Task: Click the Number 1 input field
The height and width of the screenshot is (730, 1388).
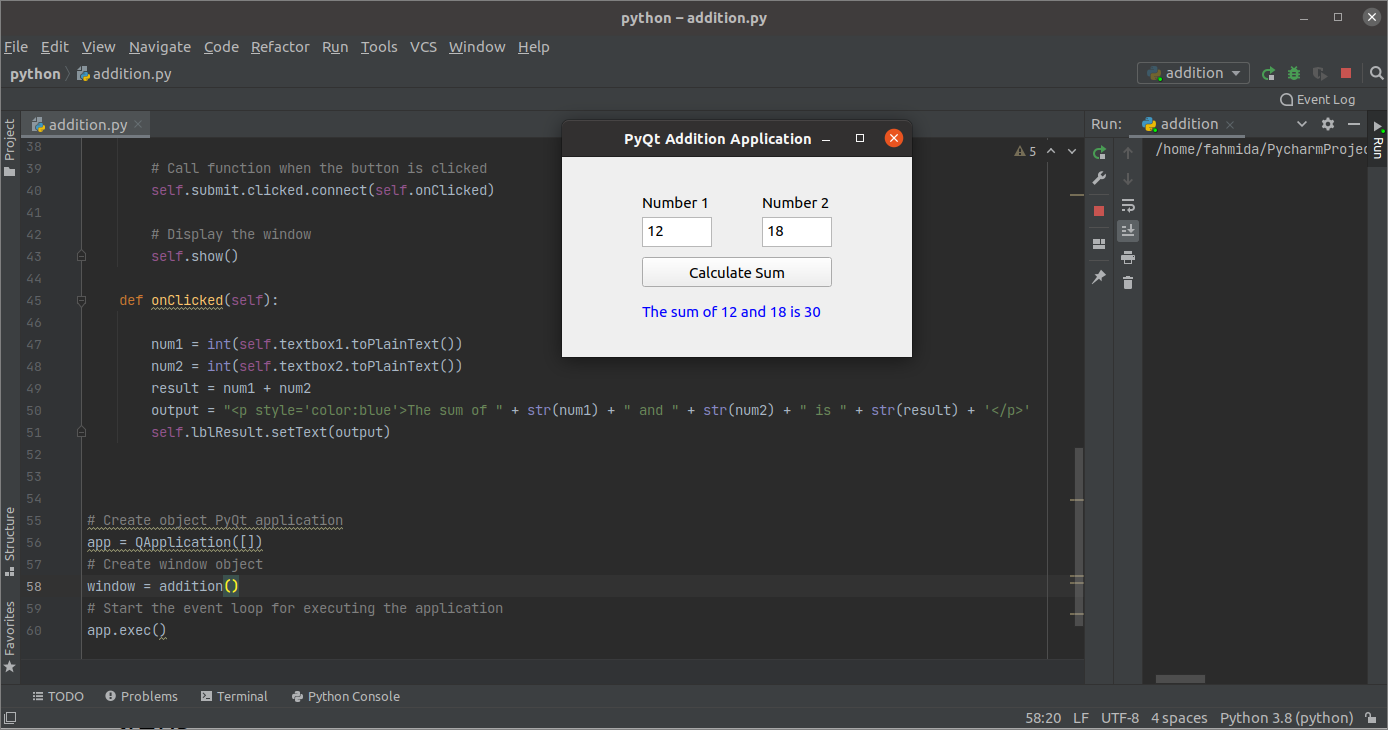Action: tap(676, 232)
